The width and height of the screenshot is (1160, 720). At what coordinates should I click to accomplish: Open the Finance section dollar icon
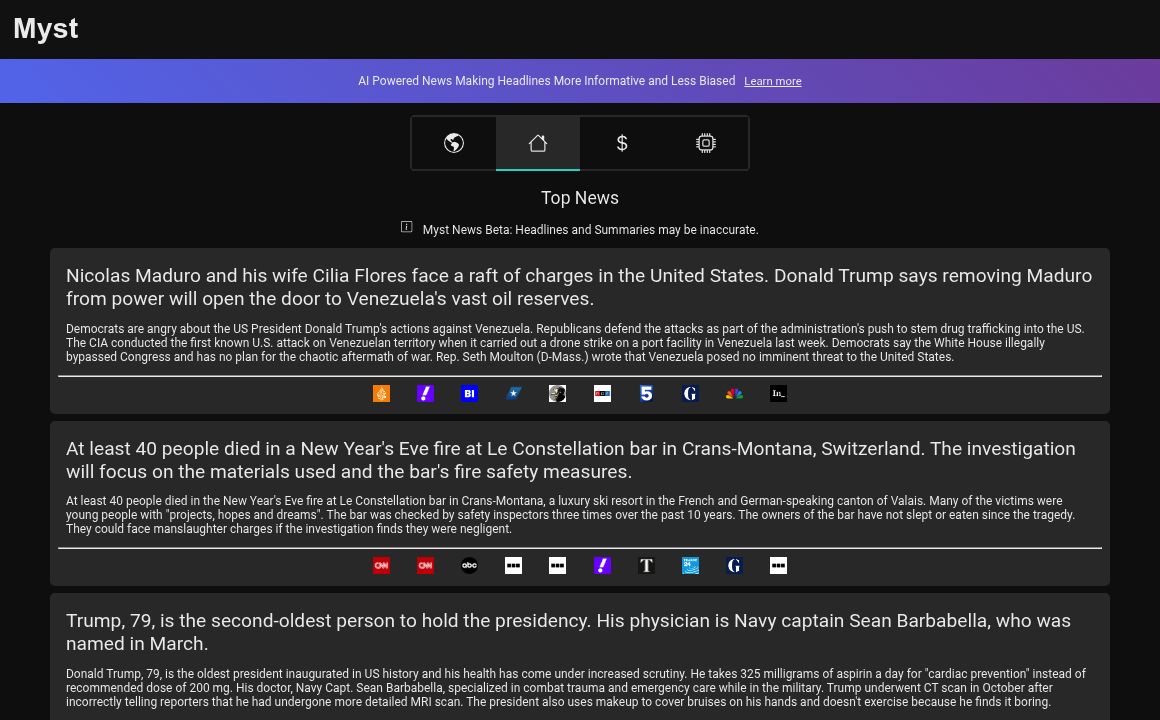pos(622,143)
